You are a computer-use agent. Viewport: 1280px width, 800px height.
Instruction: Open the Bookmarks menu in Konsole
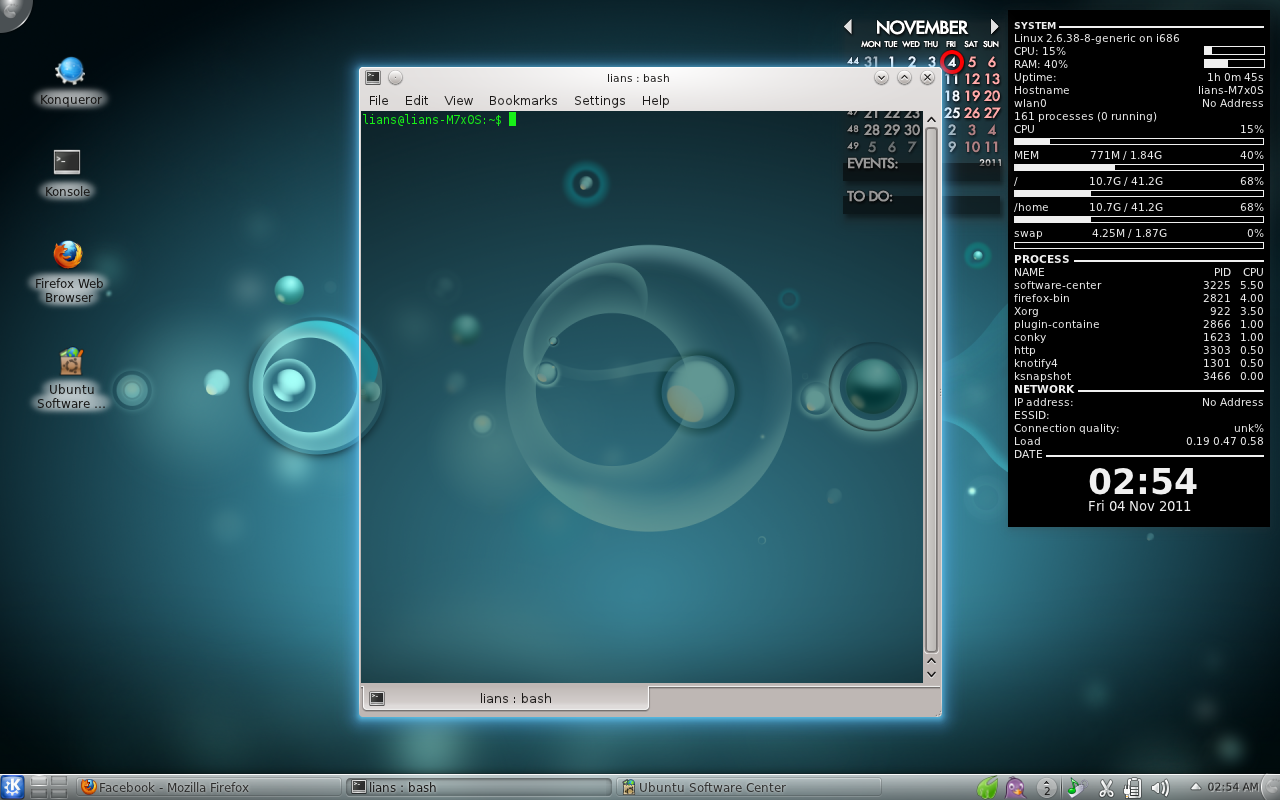(x=523, y=100)
